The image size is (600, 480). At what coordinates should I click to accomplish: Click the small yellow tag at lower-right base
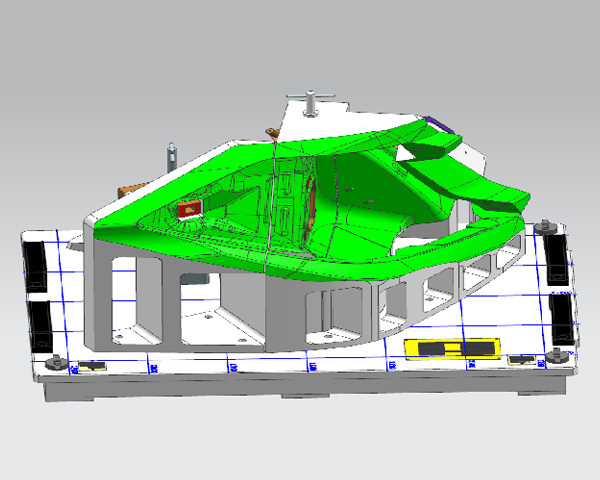pyautogui.click(x=520, y=360)
